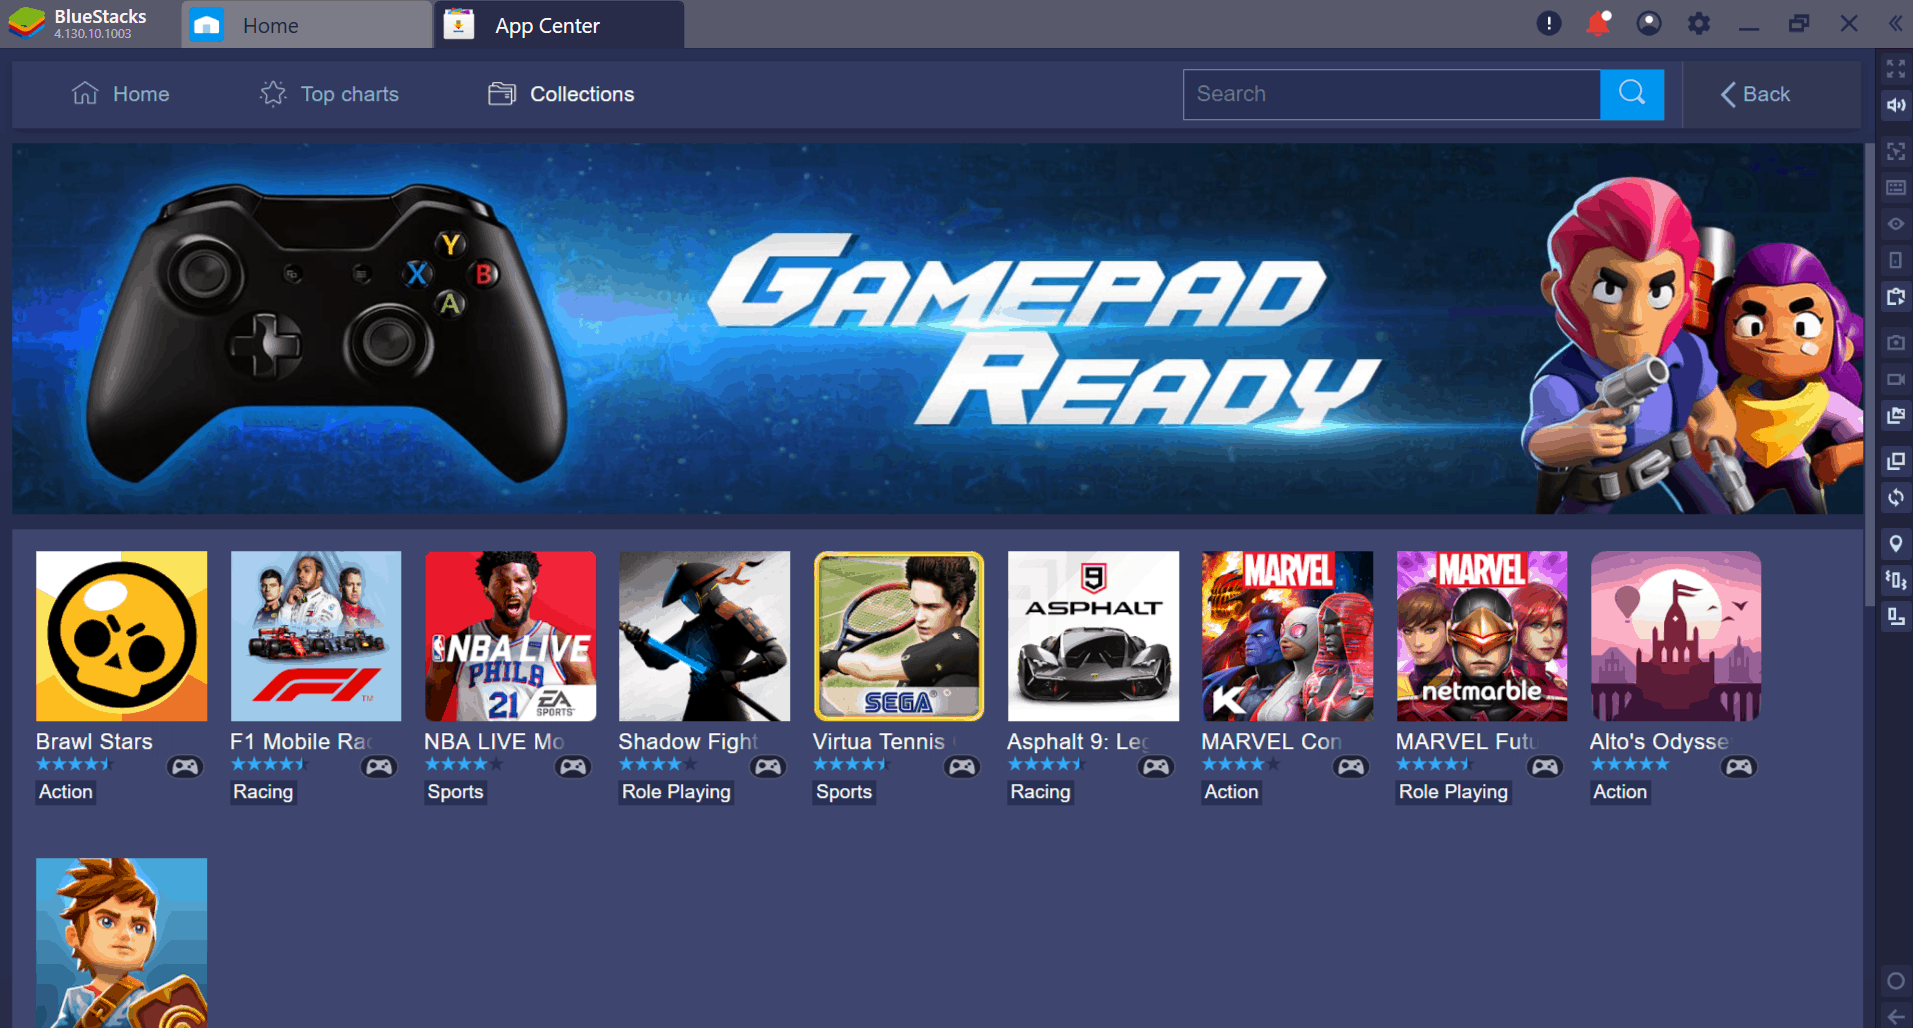The width and height of the screenshot is (1913, 1028).
Task: Open notifications bell
Action: pos(1599,23)
